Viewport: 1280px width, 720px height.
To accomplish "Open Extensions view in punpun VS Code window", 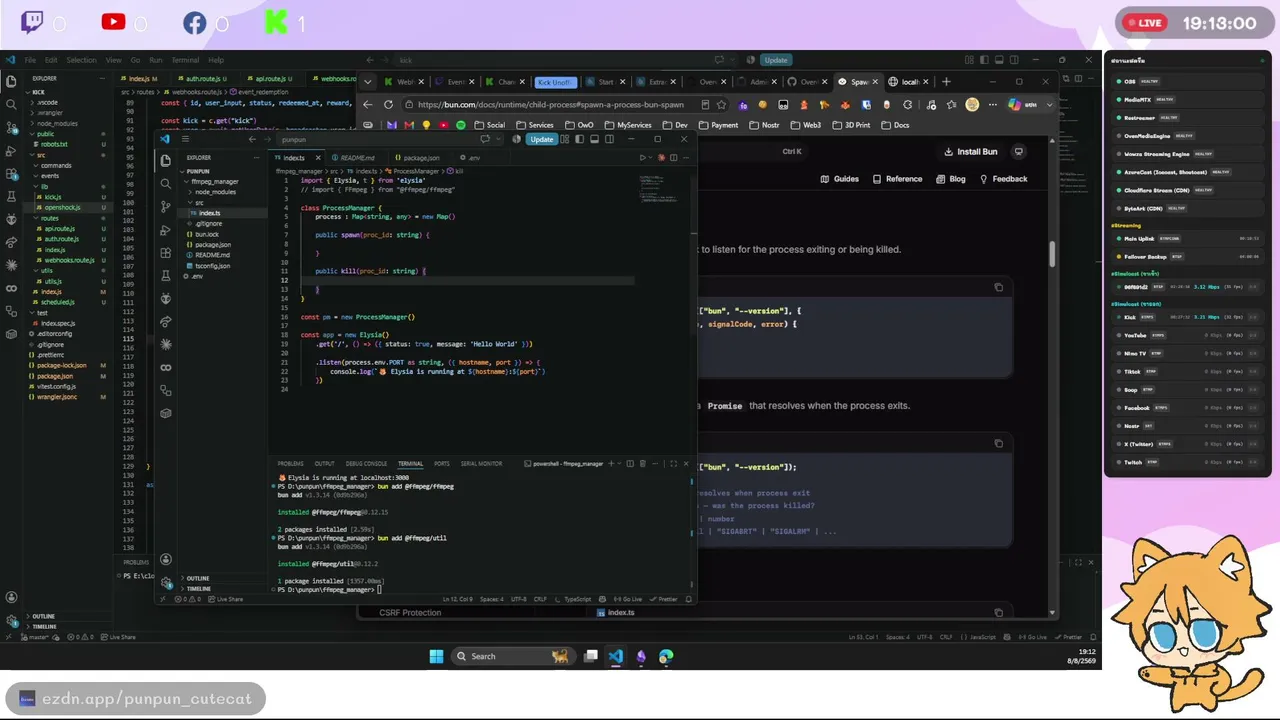I will (x=166, y=253).
